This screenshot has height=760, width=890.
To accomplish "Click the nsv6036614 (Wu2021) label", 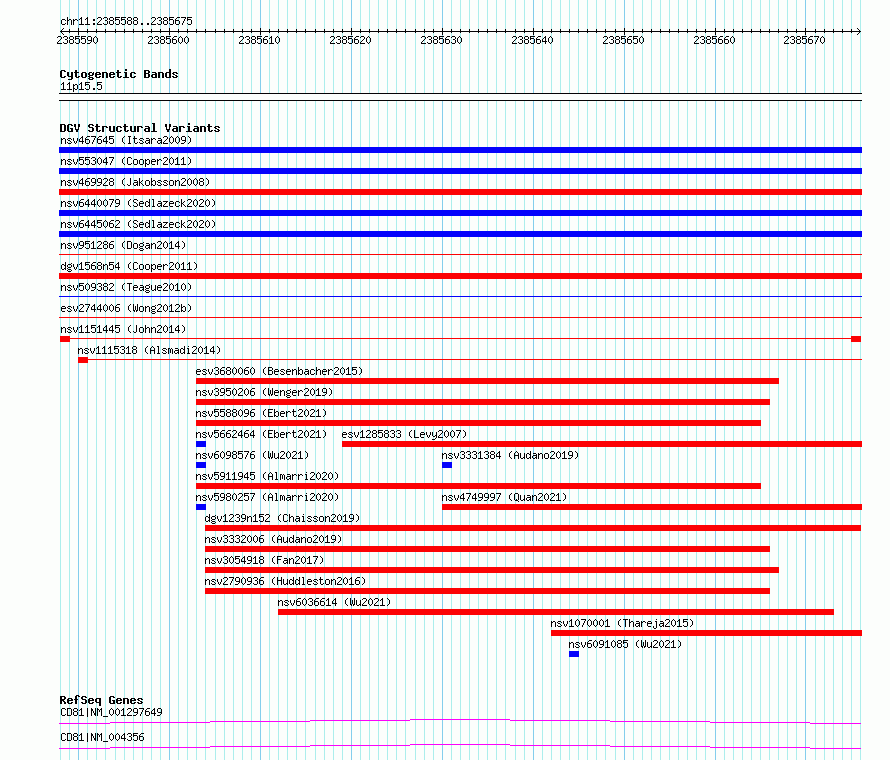I will (334, 602).
